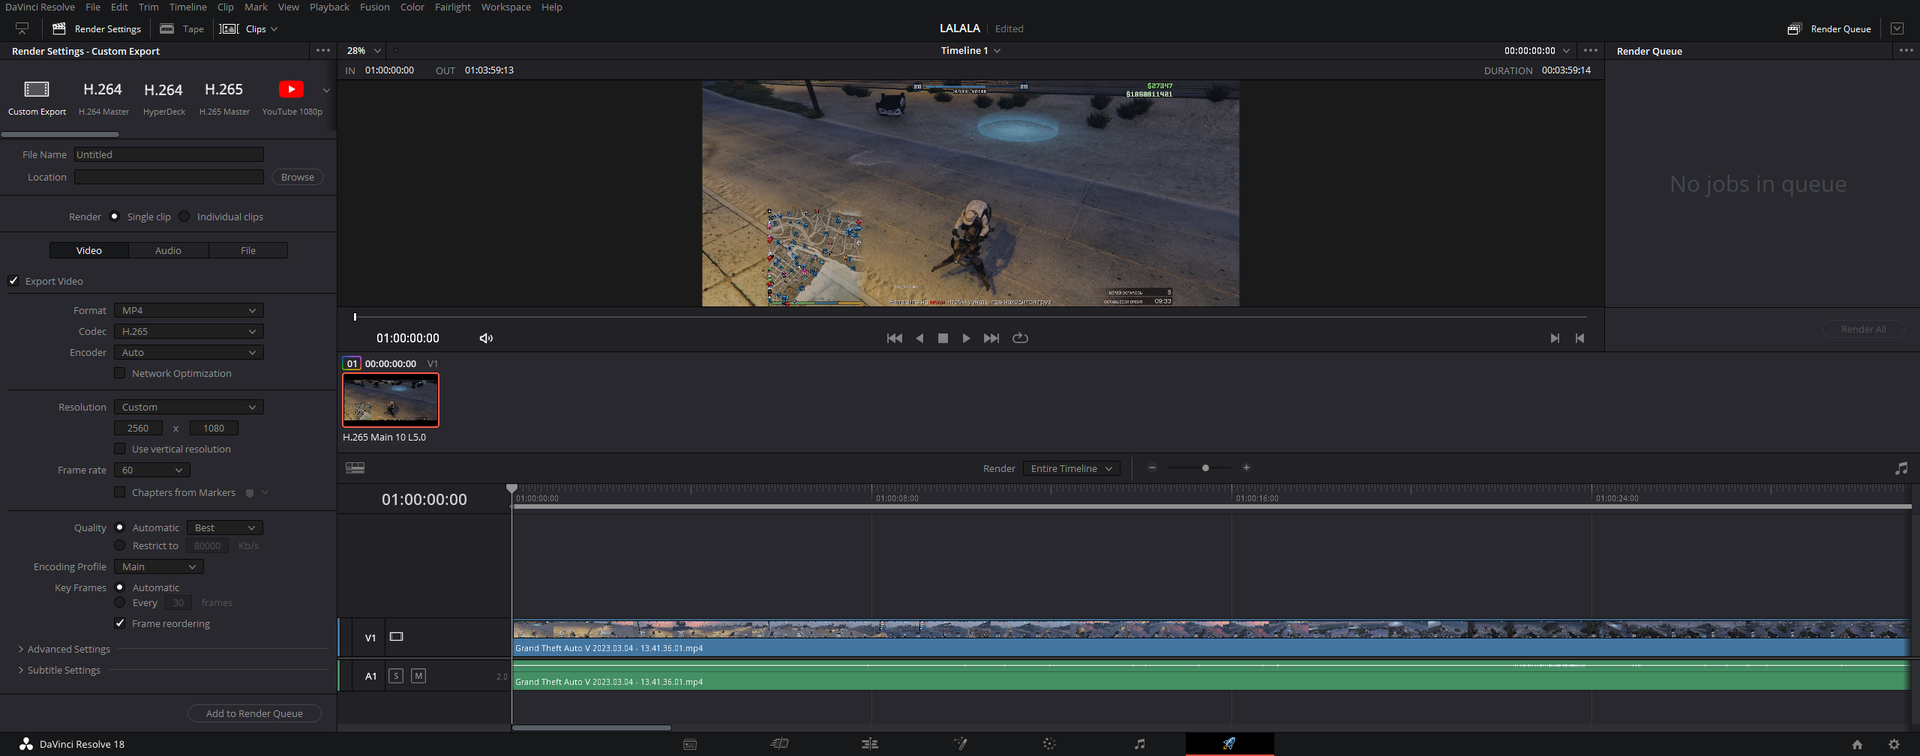Stop playback in viewer
The width and height of the screenshot is (1920, 756).
943,338
